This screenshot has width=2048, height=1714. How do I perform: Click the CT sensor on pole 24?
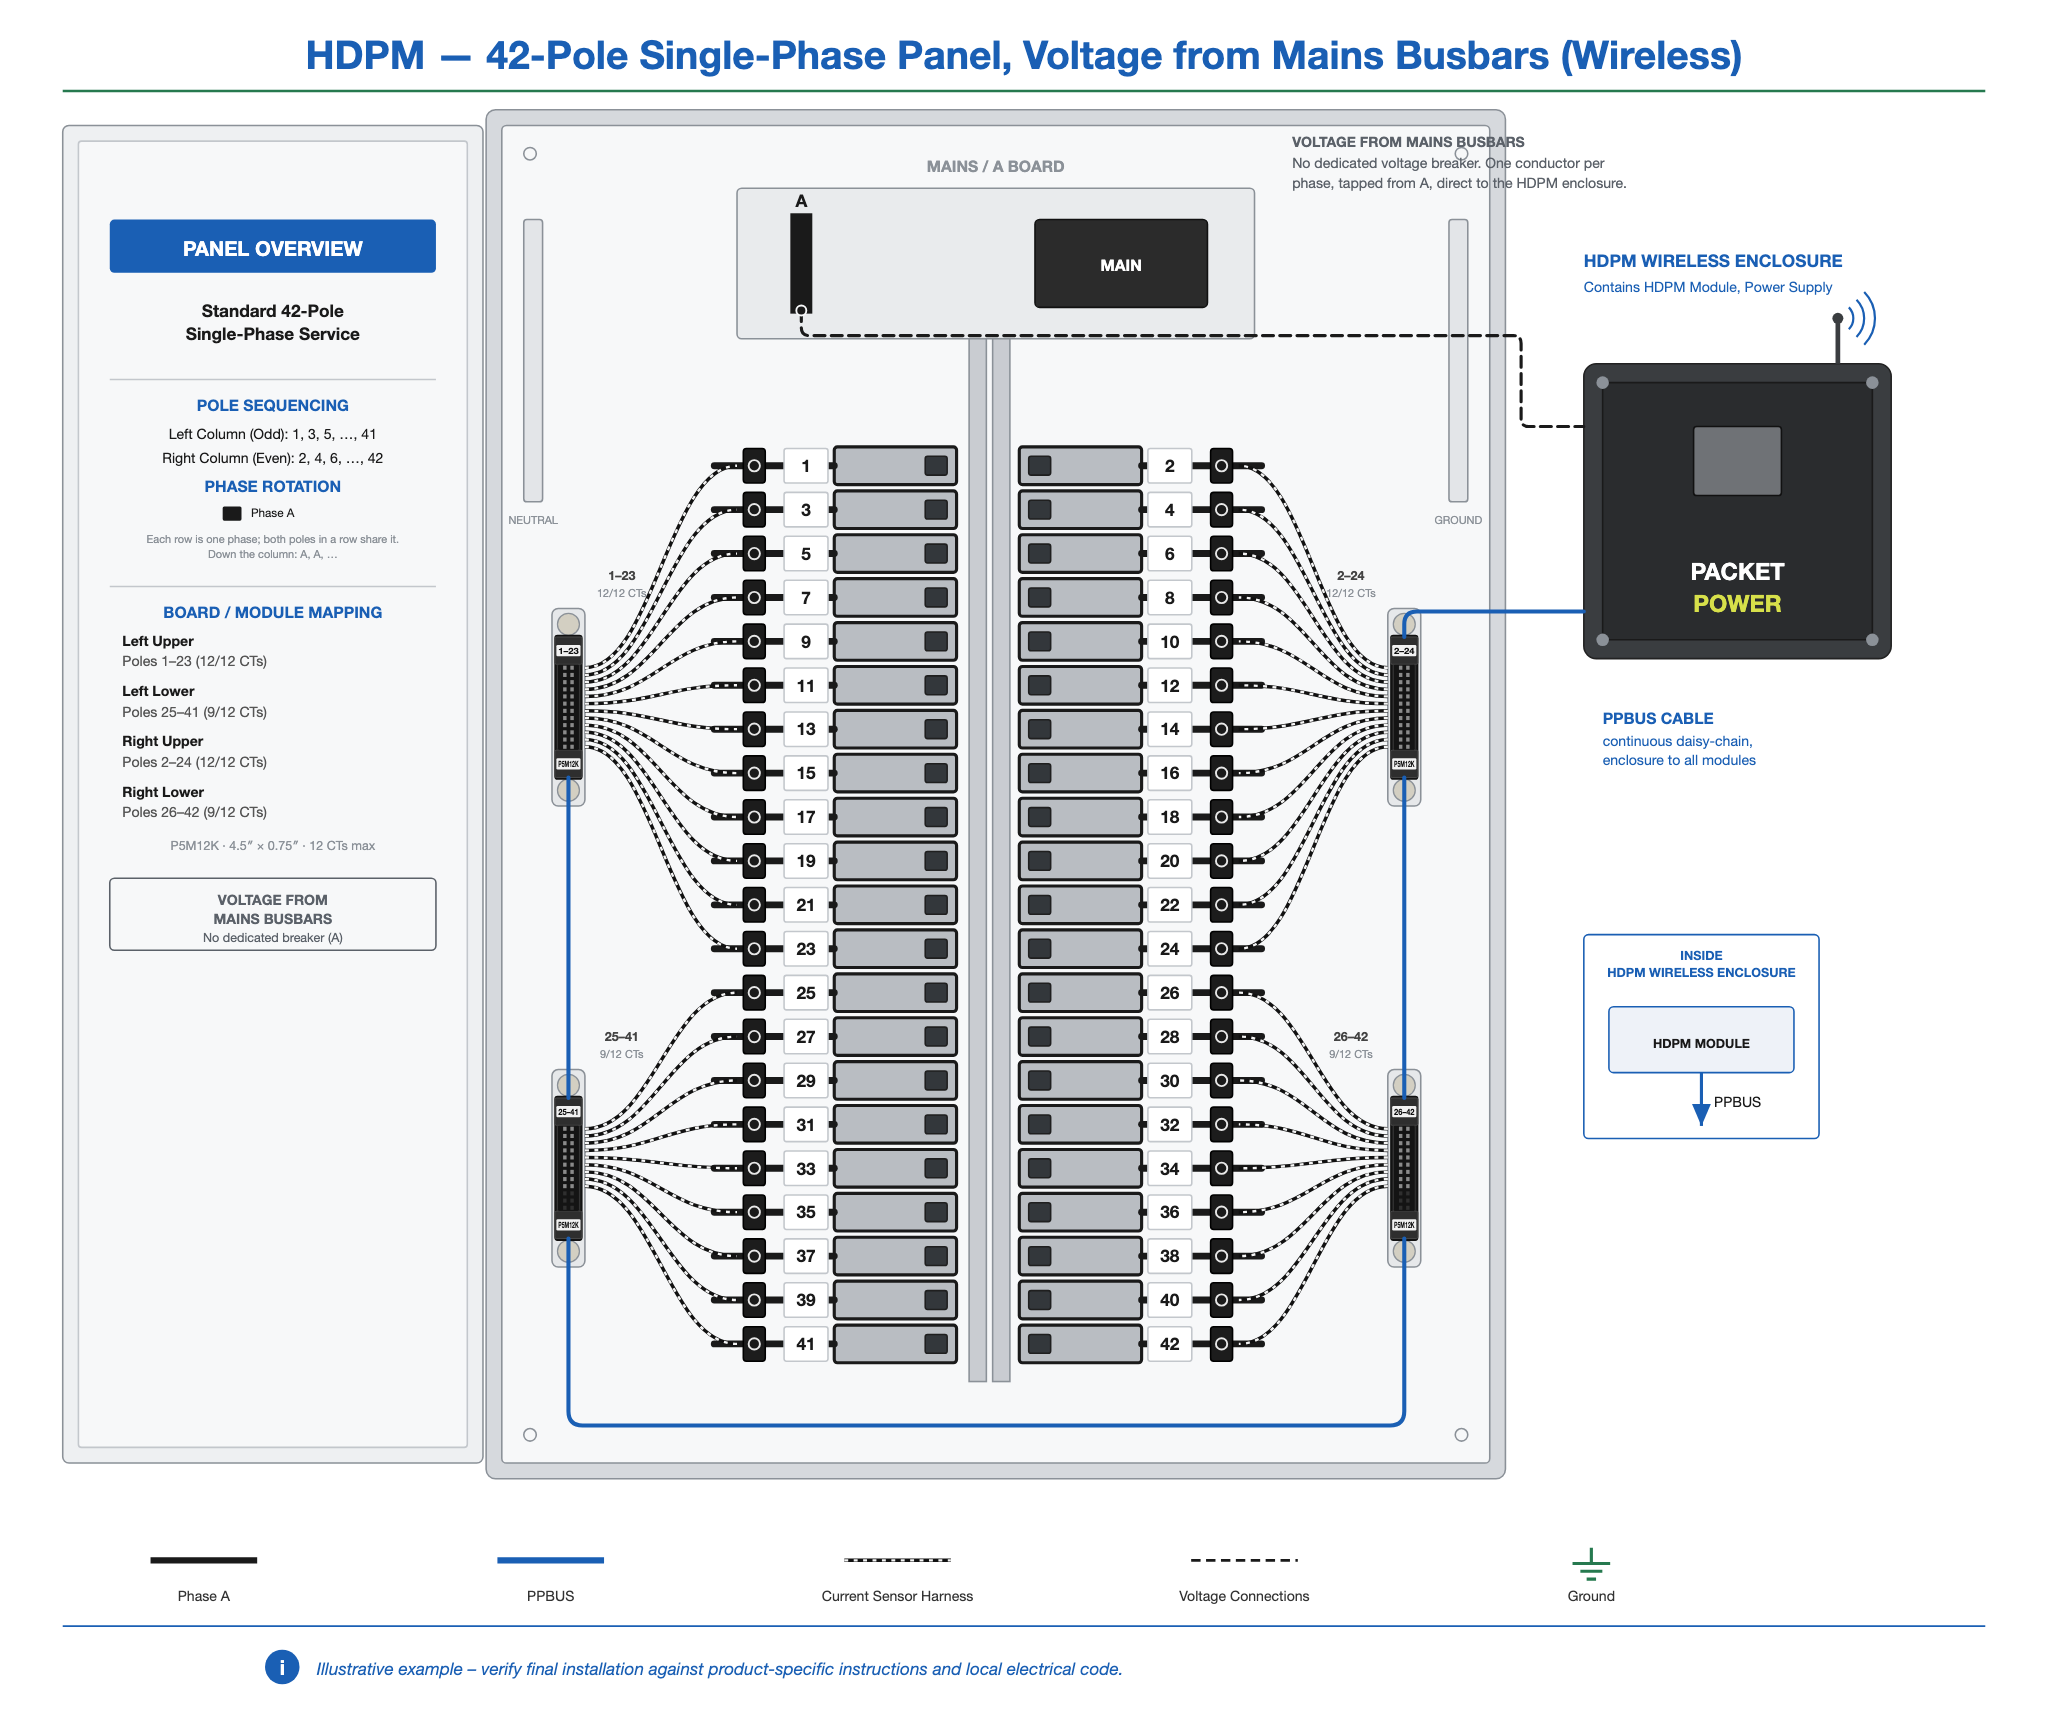1221,949
